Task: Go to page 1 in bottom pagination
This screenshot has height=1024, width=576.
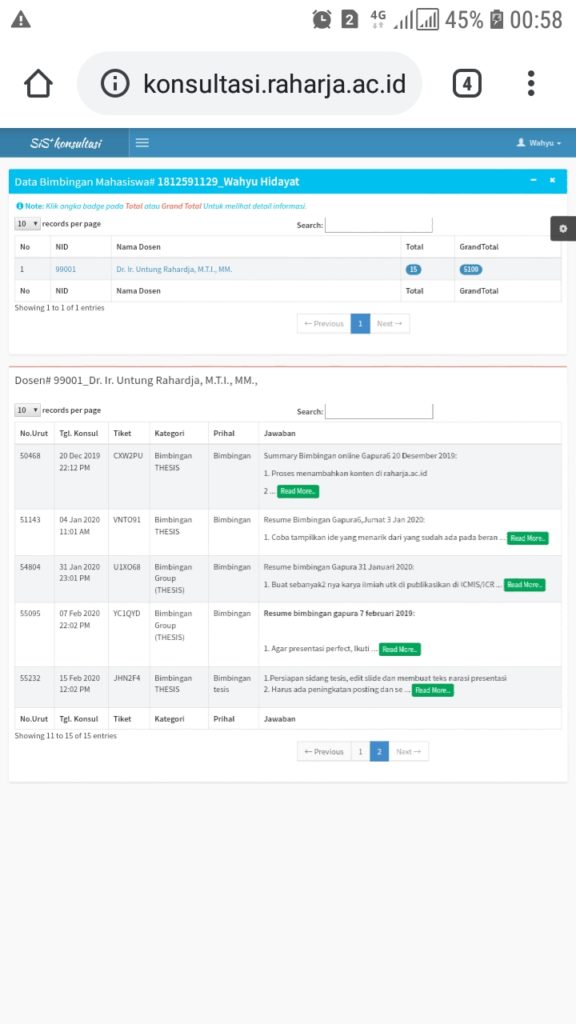Action: tap(360, 752)
